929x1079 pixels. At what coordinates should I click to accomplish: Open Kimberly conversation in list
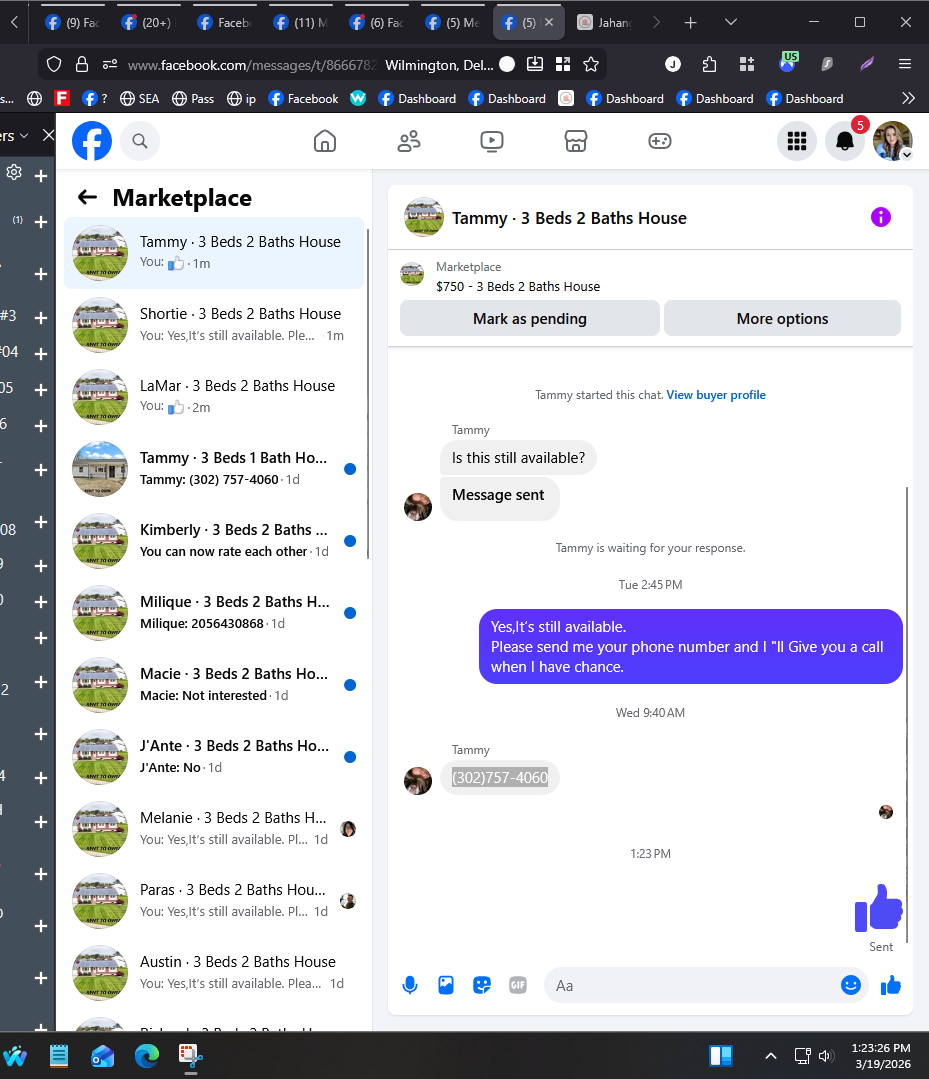pyautogui.click(x=214, y=541)
